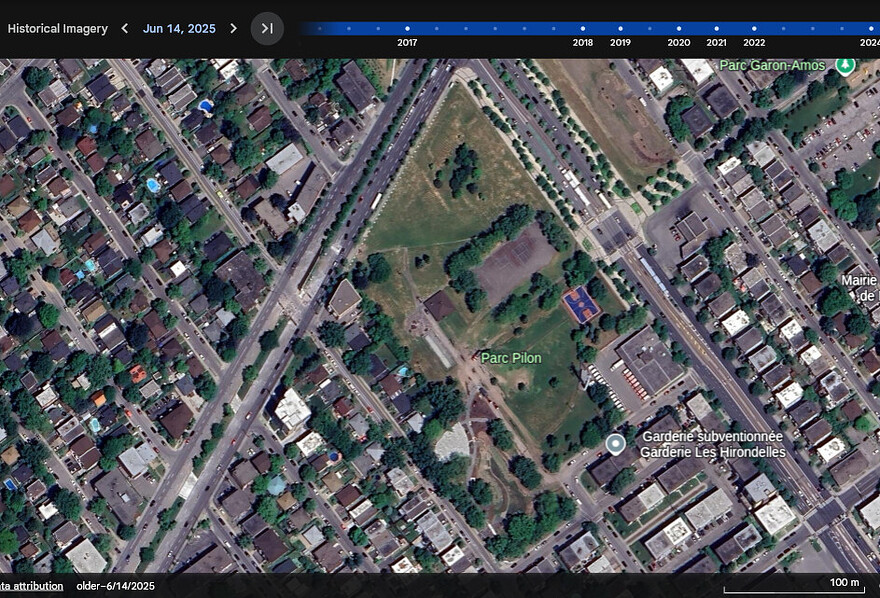
Task: Click the Parc Garon-Amos map label
Action: pos(772,66)
